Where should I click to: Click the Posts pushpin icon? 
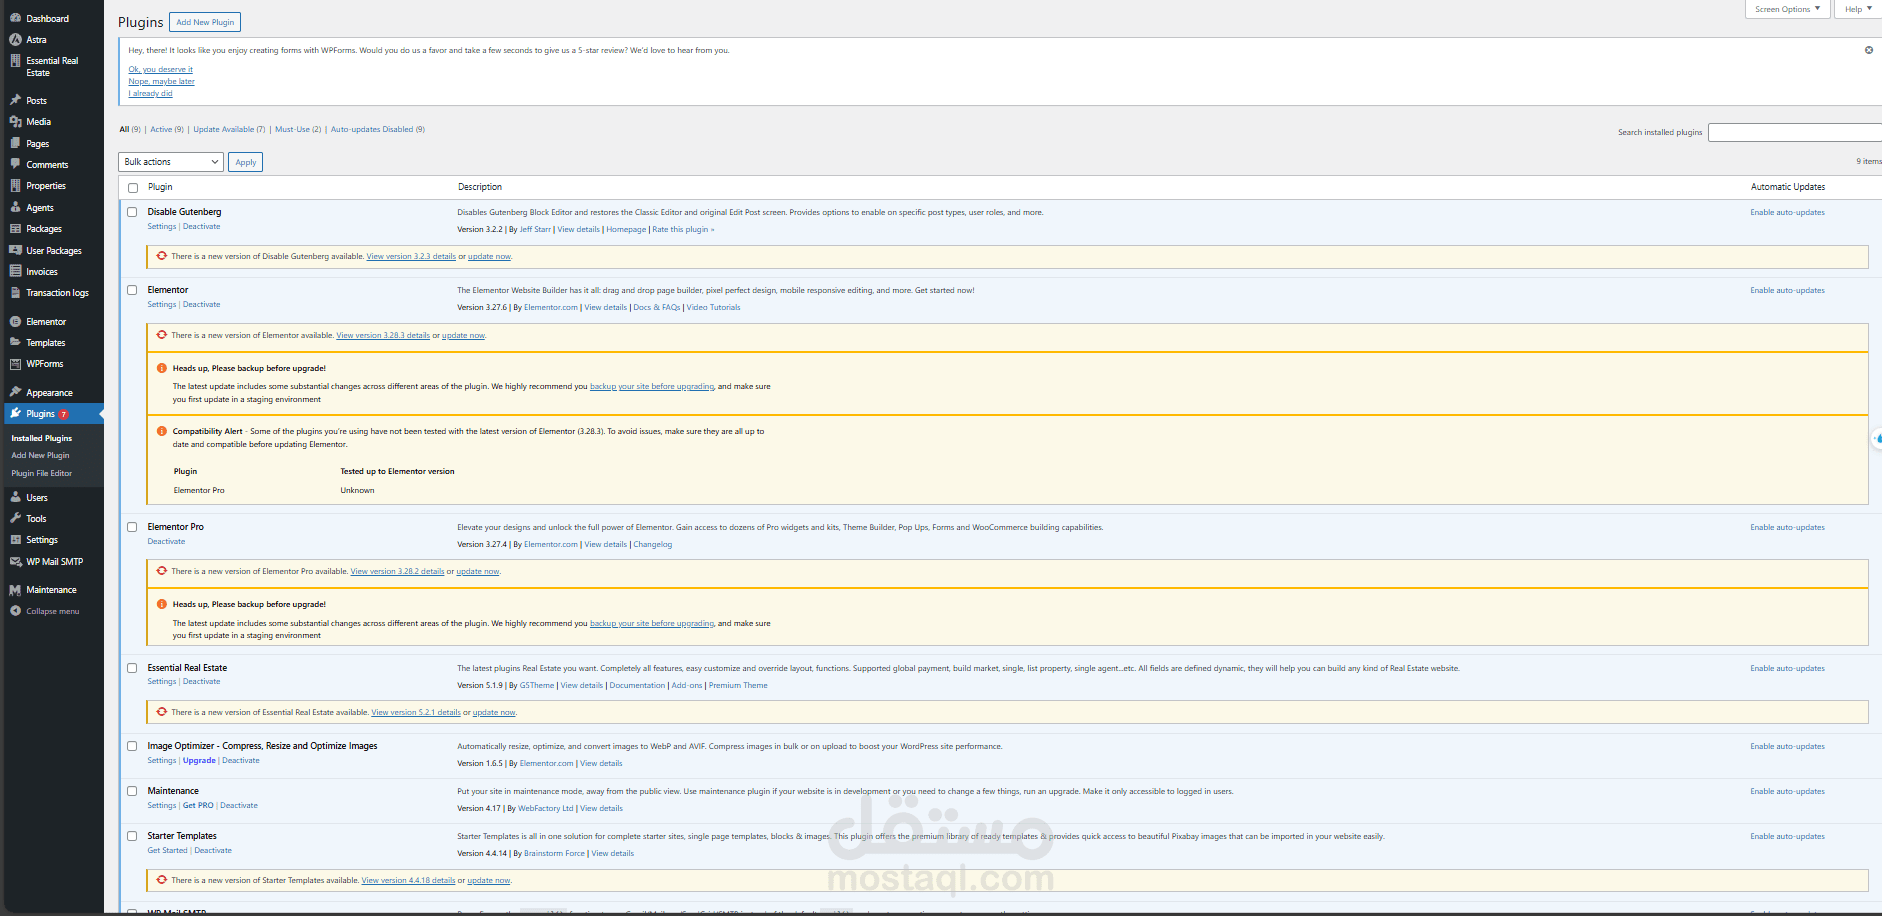click(15, 100)
